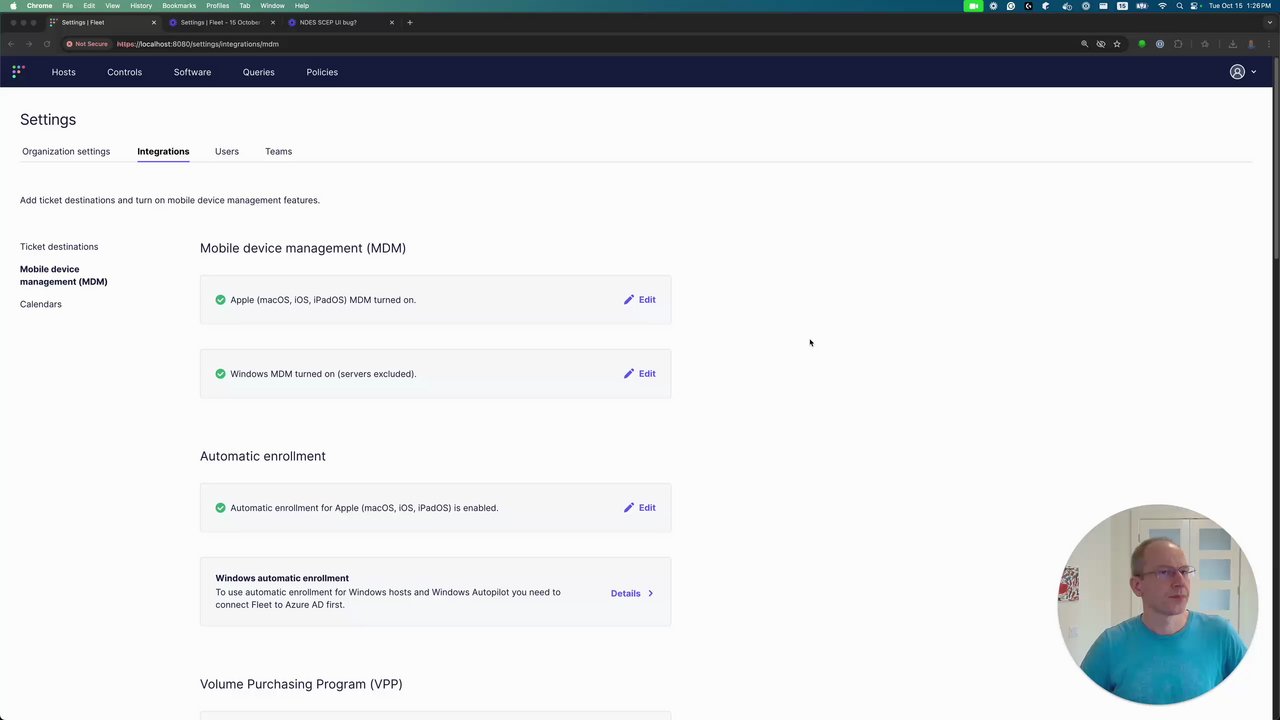Click the chevron next to Details
This screenshot has width=1280, height=720.
(x=650, y=594)
